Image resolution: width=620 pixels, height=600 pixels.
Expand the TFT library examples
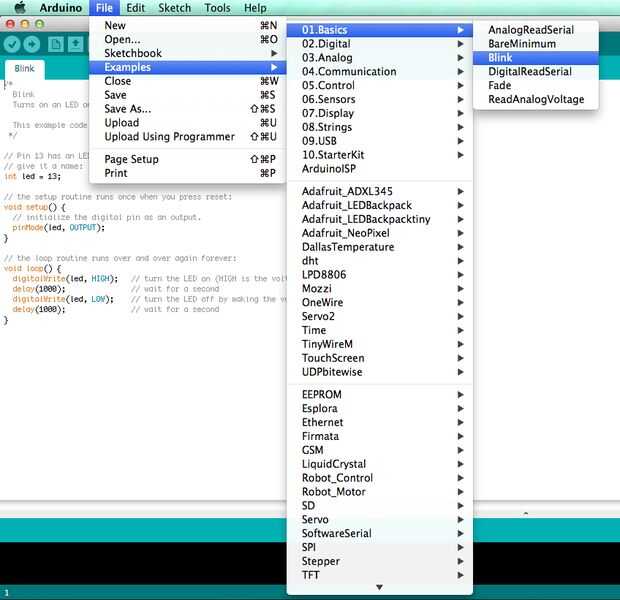point(379,575)
